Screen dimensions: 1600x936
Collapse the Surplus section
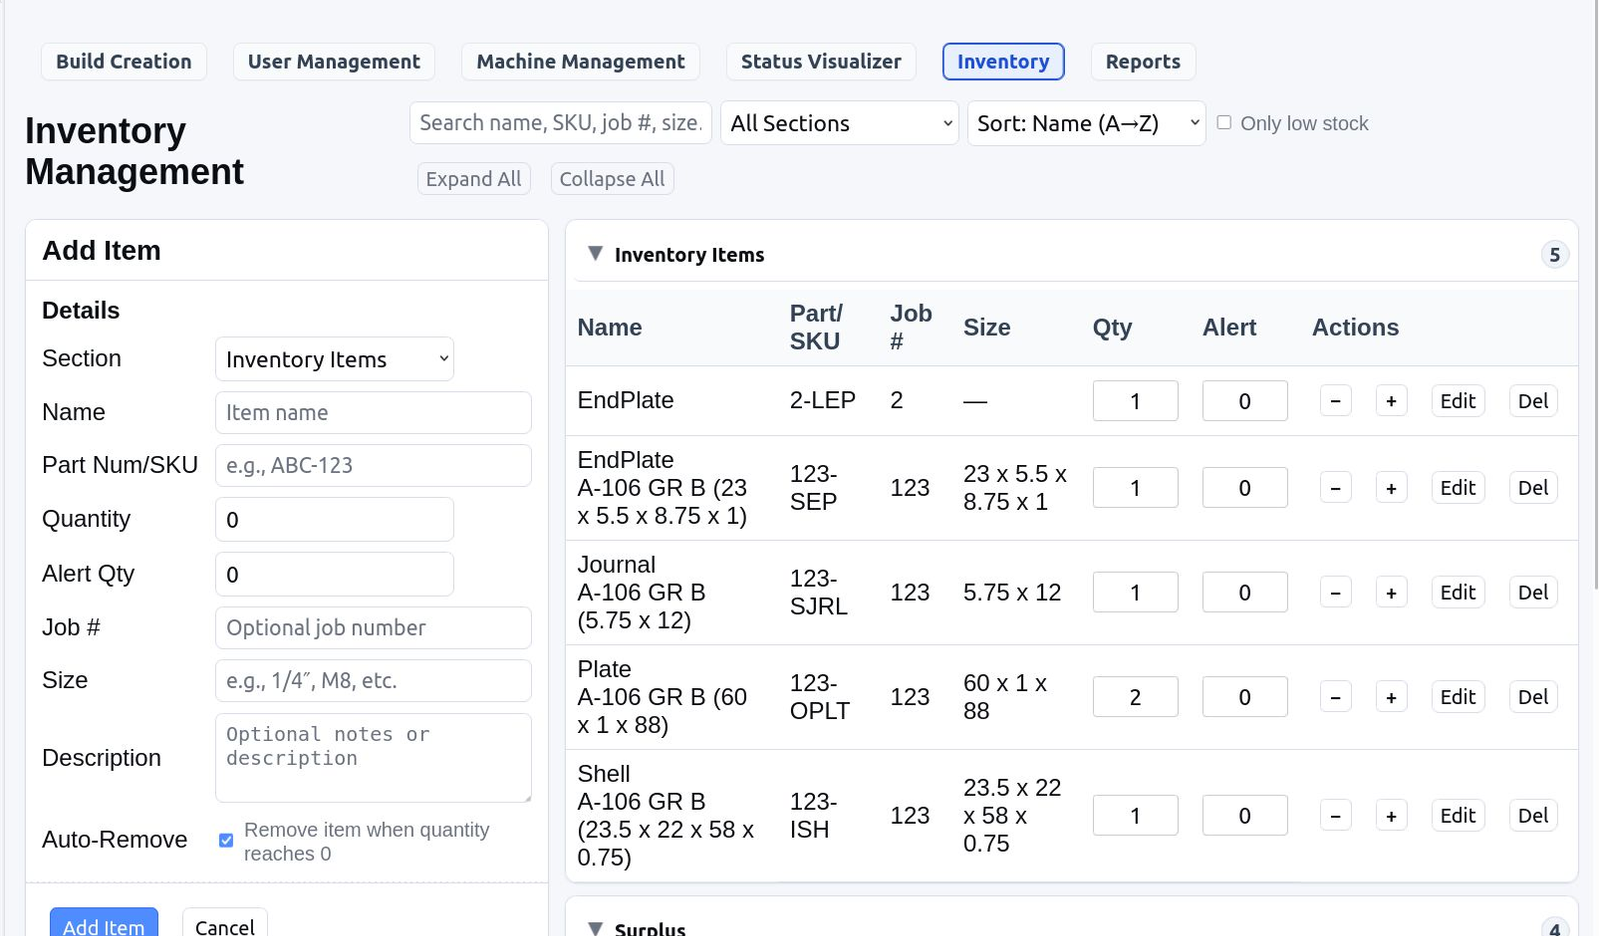[595, 928]
